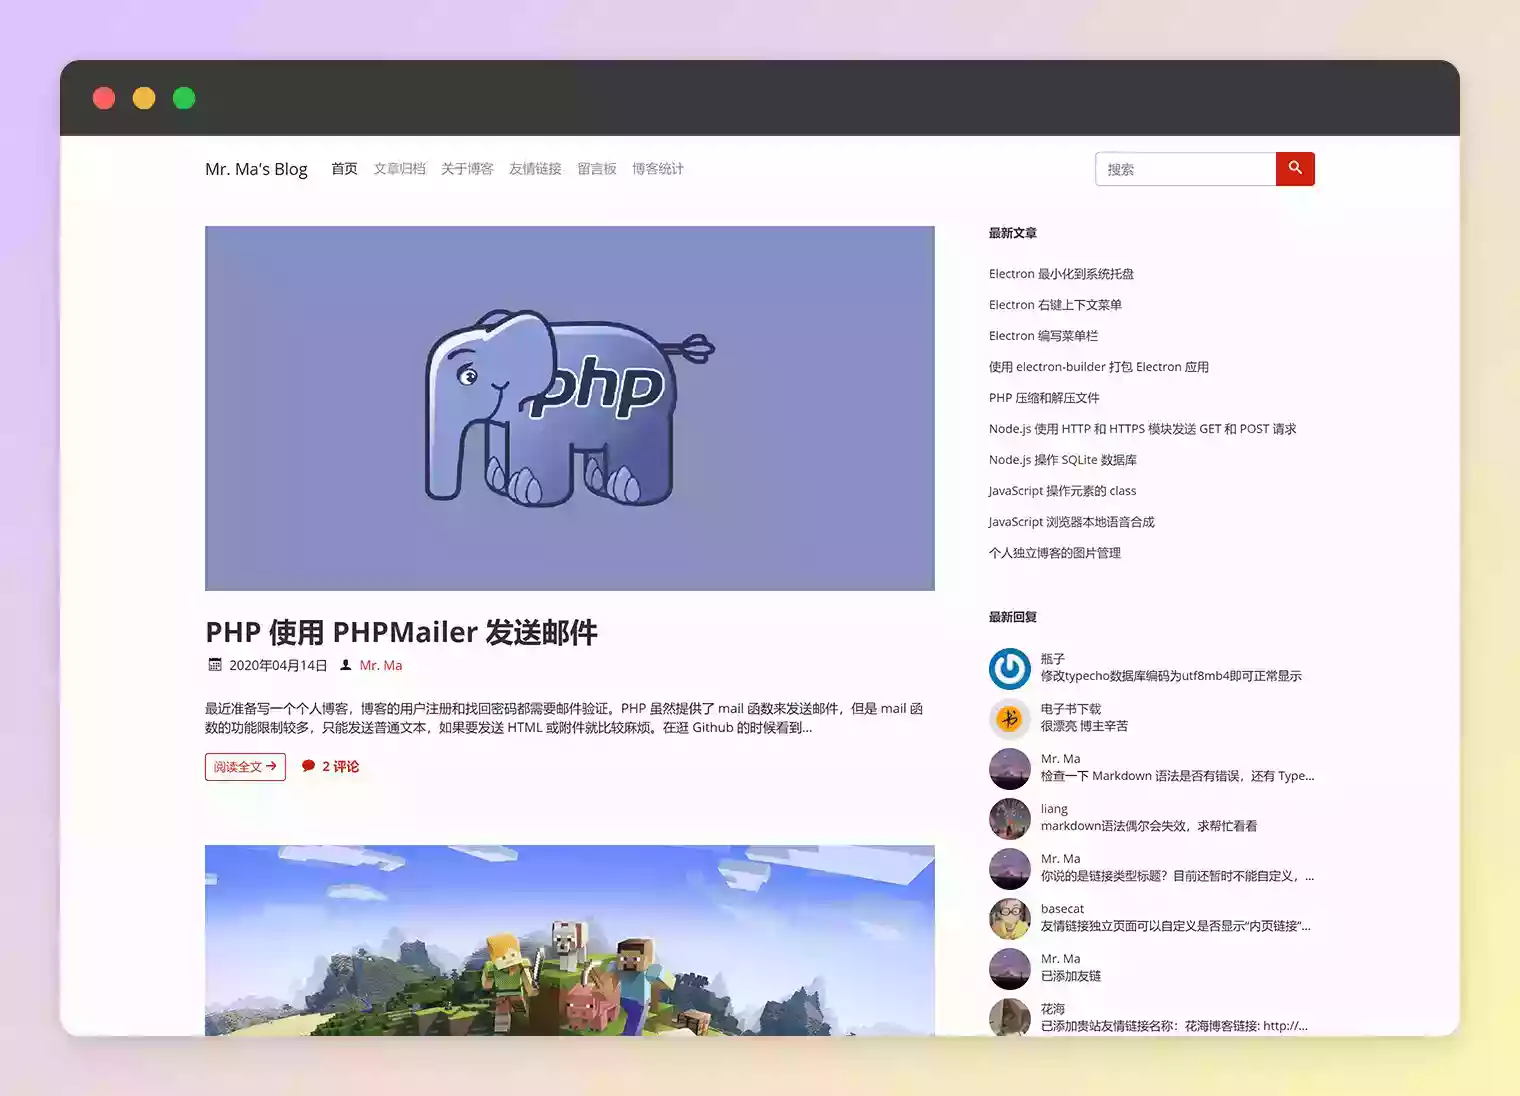Click the 阅读全文 button
The image size is (1520, 1096).
point(245,766)
